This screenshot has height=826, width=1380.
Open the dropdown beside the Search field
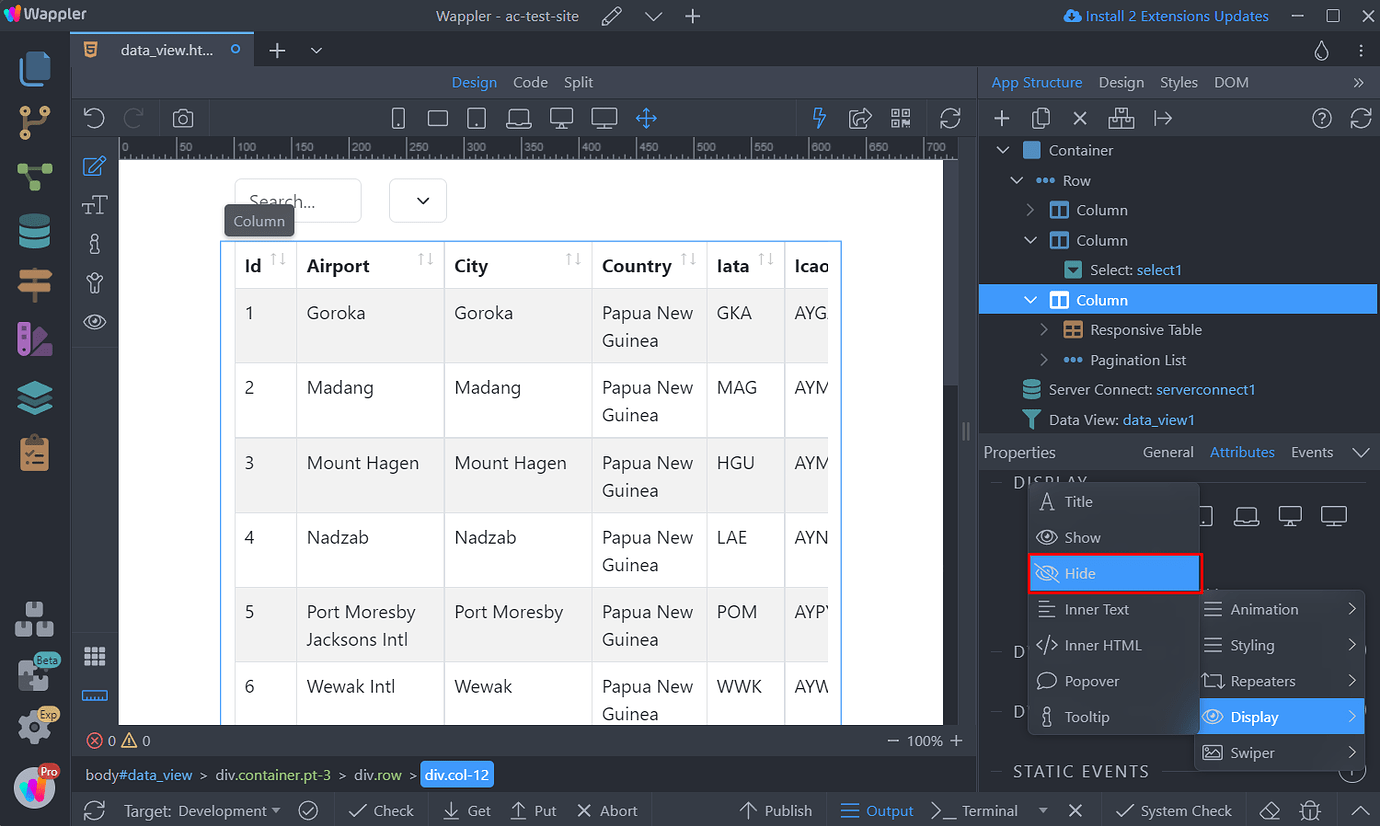point(418,201)
